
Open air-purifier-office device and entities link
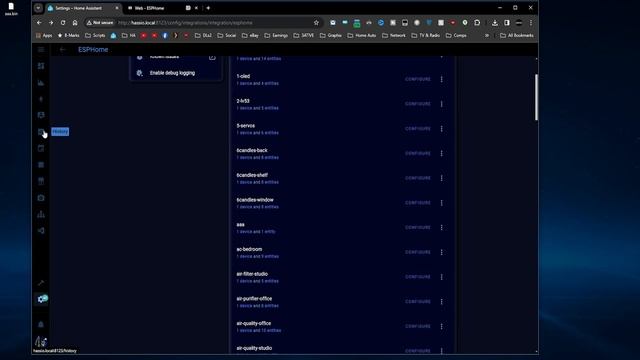click(x=258, y=306)
